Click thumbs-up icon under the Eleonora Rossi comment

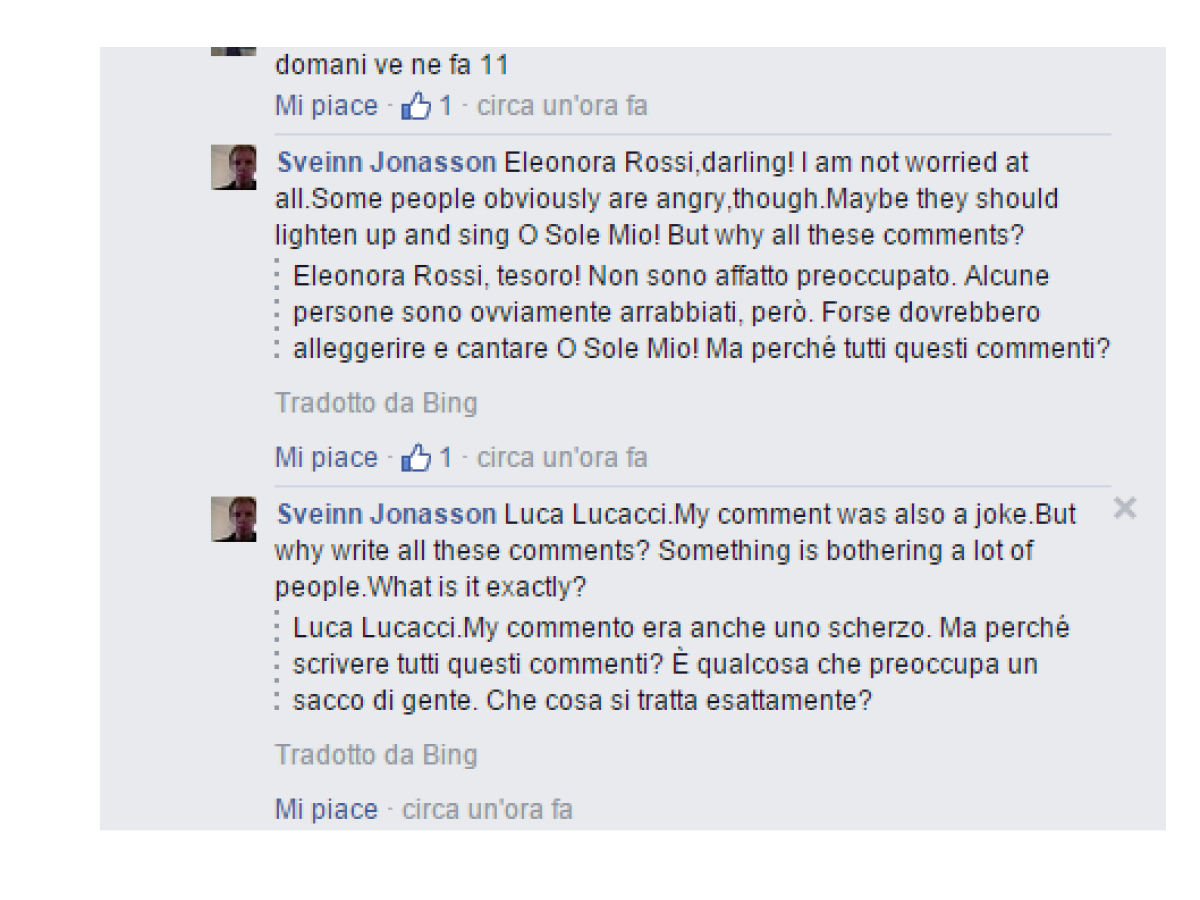tap(413, 458)
